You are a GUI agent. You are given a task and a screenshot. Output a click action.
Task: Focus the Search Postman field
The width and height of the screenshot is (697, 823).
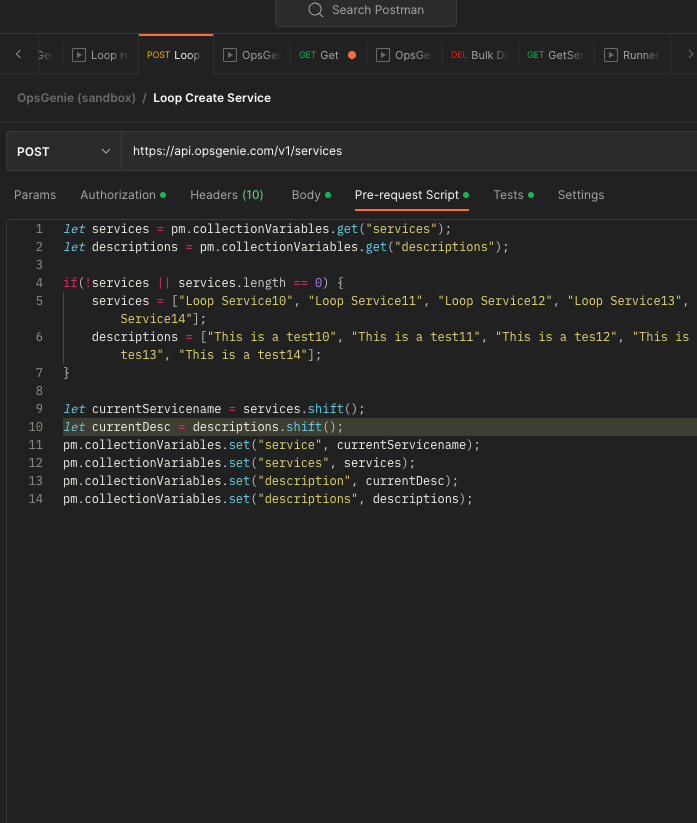366,12
